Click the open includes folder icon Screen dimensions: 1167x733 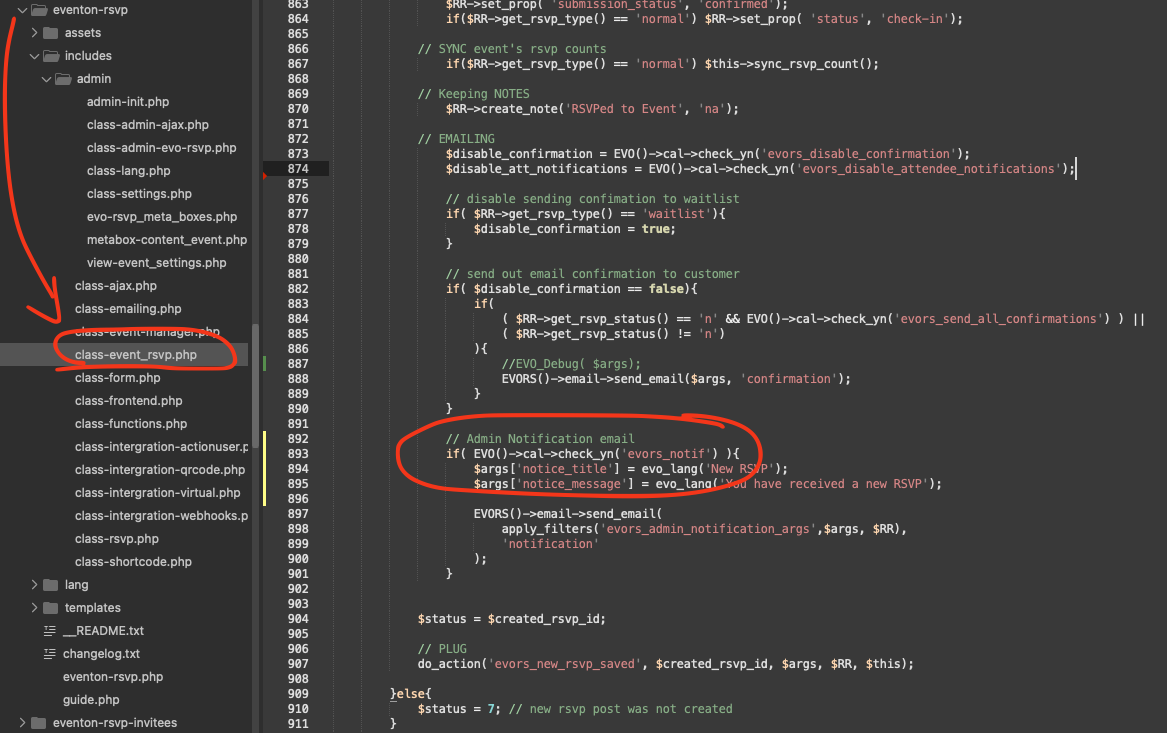click(x=51, y=56)
